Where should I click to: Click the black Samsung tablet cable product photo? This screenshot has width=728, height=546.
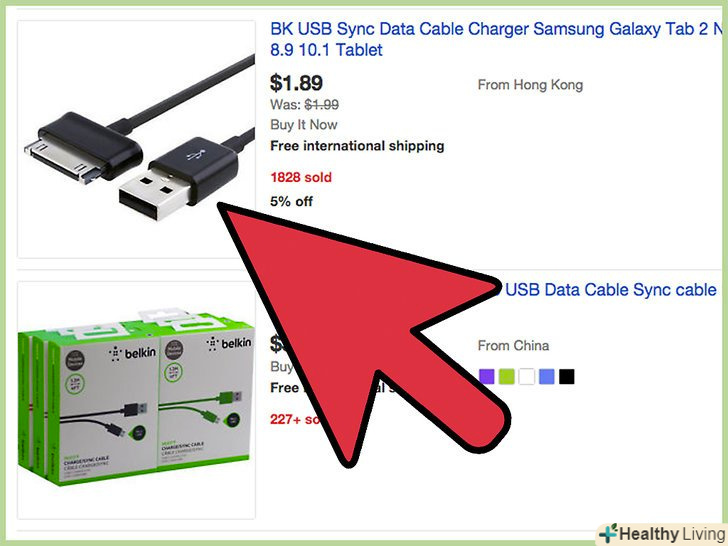[136, 139]
